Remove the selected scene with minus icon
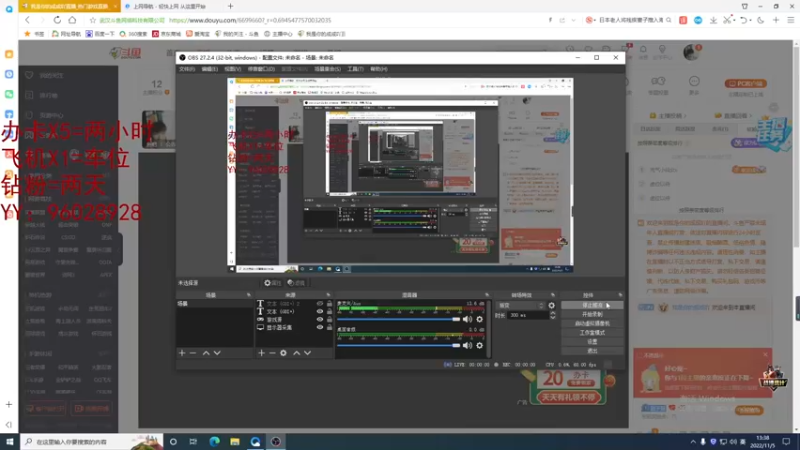 [193, 353]
